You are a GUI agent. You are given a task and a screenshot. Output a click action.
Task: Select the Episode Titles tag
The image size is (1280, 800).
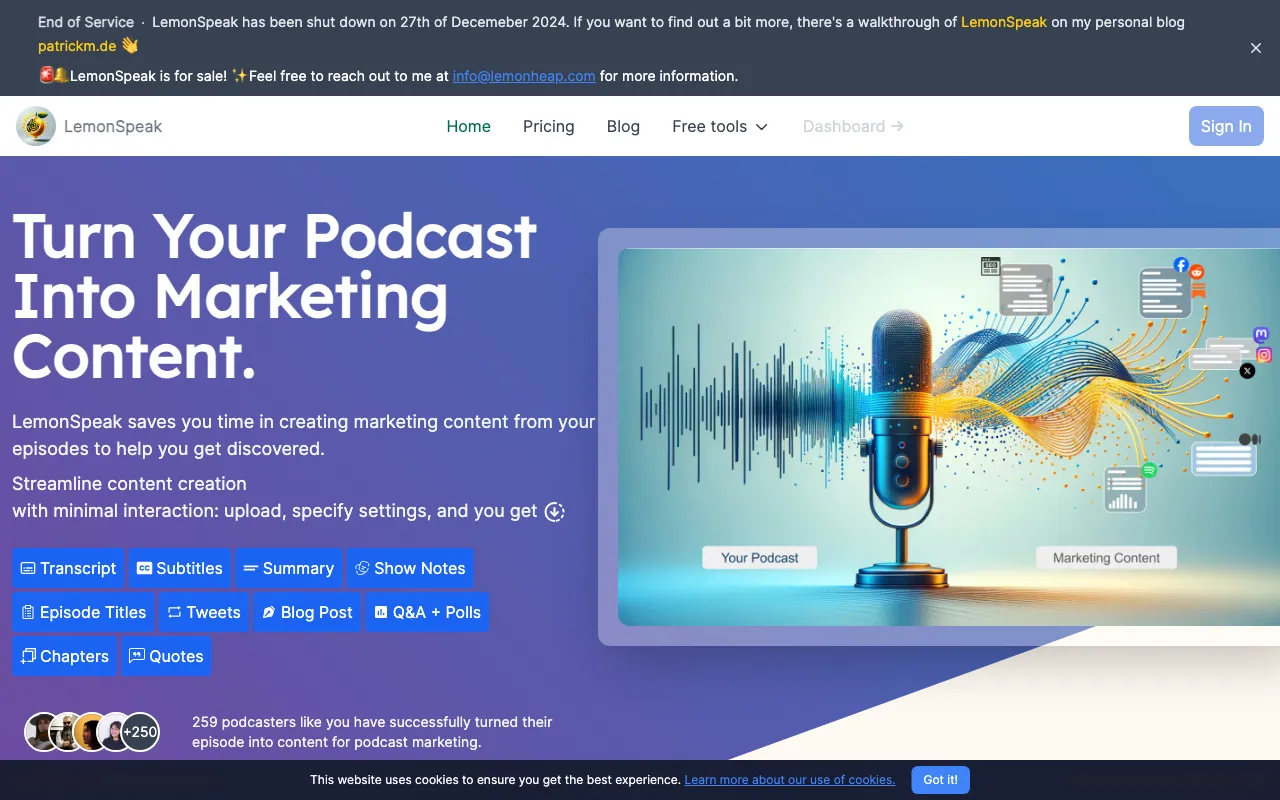tap(83, 612)
